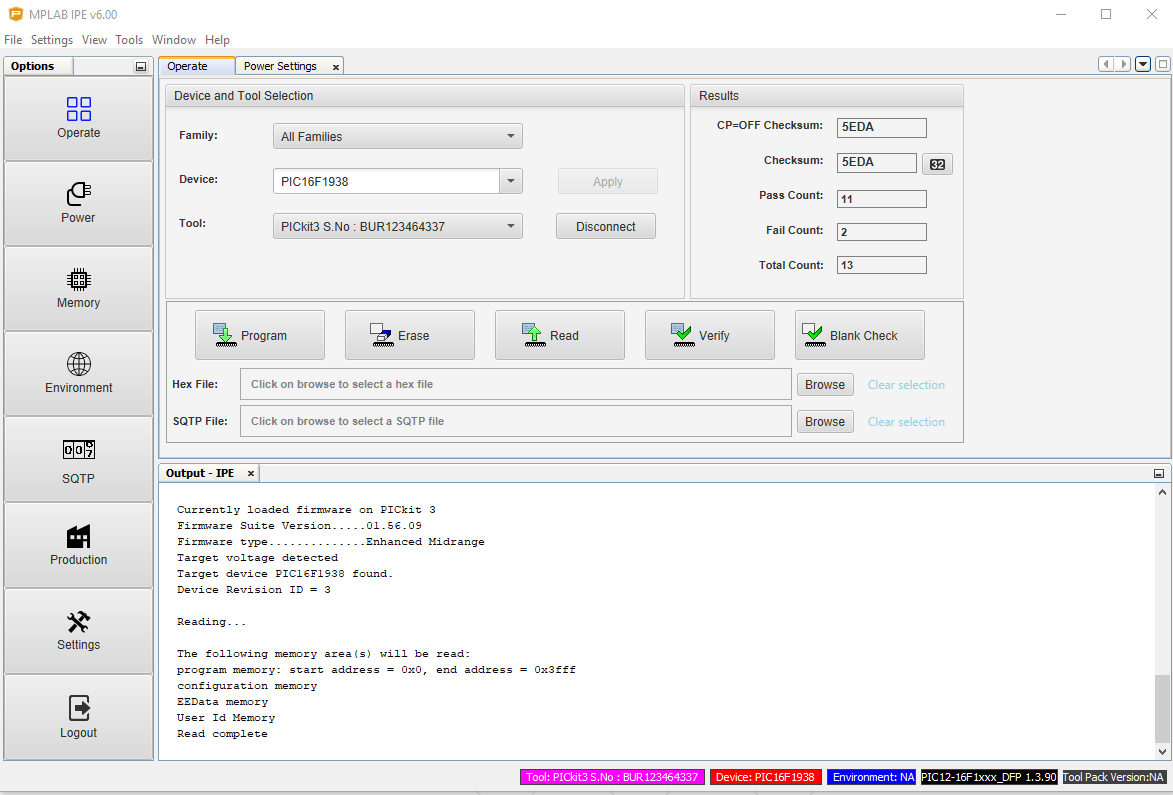Click the magenta Tool status indicator
Screen dimensions: 1173x795
coord(612,777)
